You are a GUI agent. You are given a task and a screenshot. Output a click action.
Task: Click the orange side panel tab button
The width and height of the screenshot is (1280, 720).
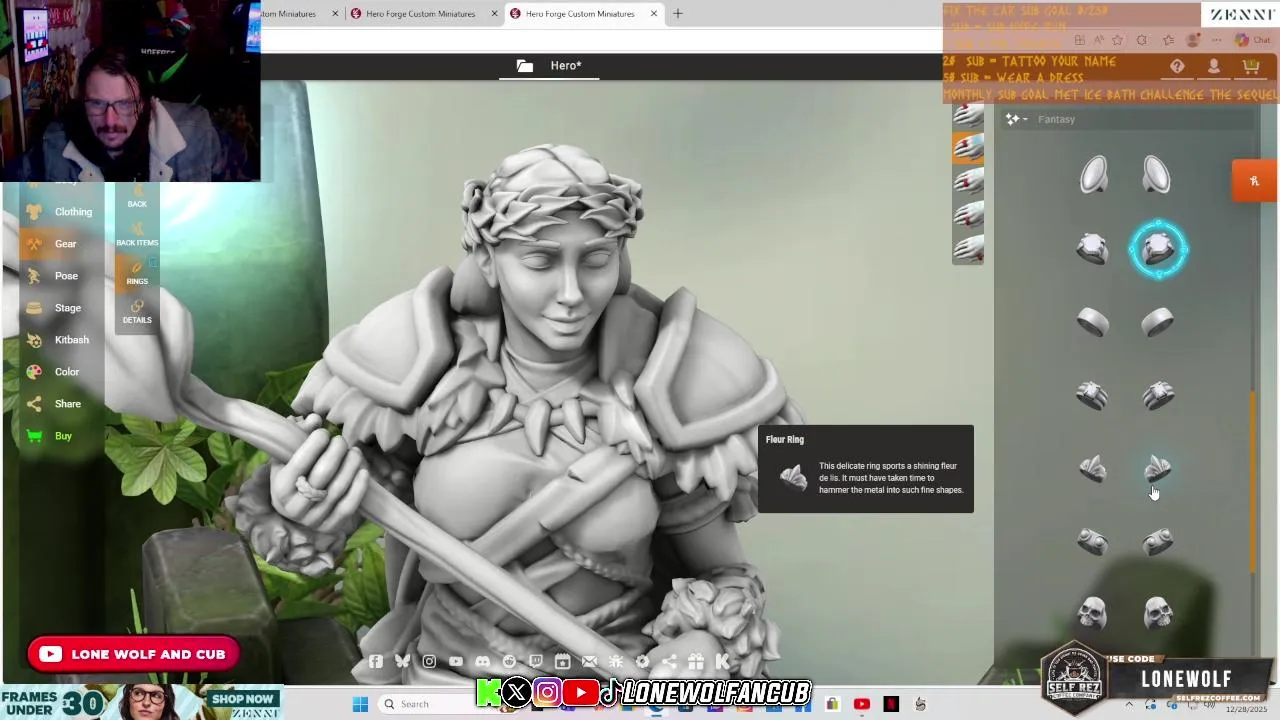[x=1254, y=181]
